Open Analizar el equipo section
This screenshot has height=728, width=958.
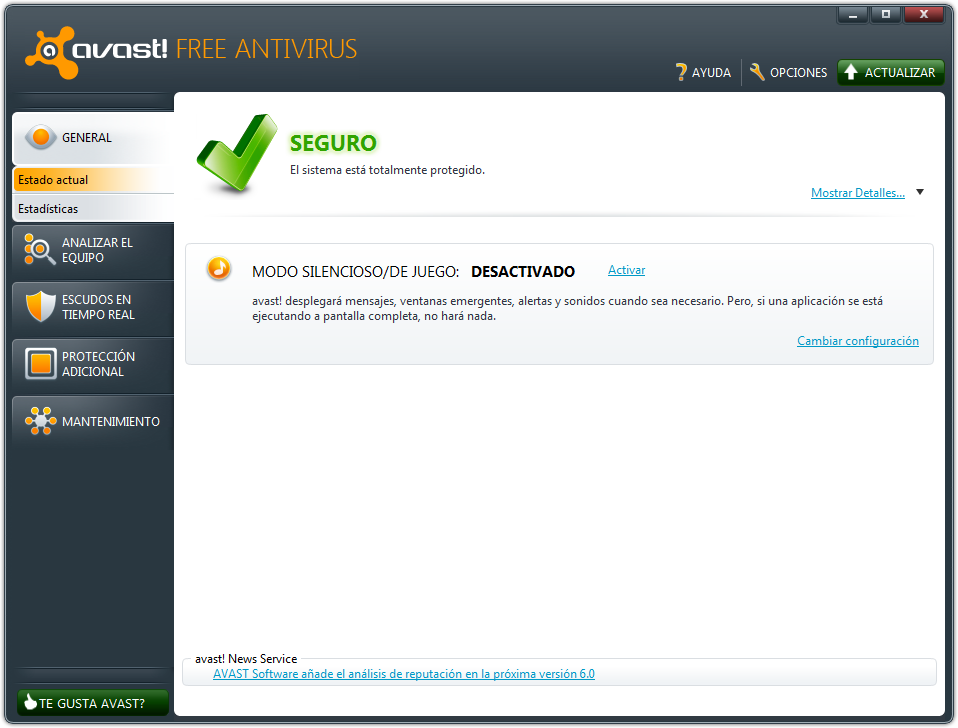pos(93,250)
